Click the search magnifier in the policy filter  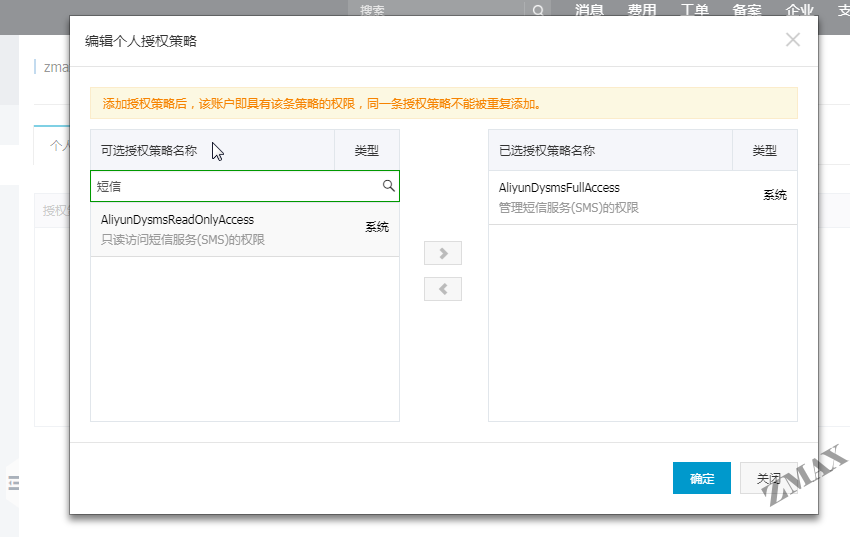point(388,186)
